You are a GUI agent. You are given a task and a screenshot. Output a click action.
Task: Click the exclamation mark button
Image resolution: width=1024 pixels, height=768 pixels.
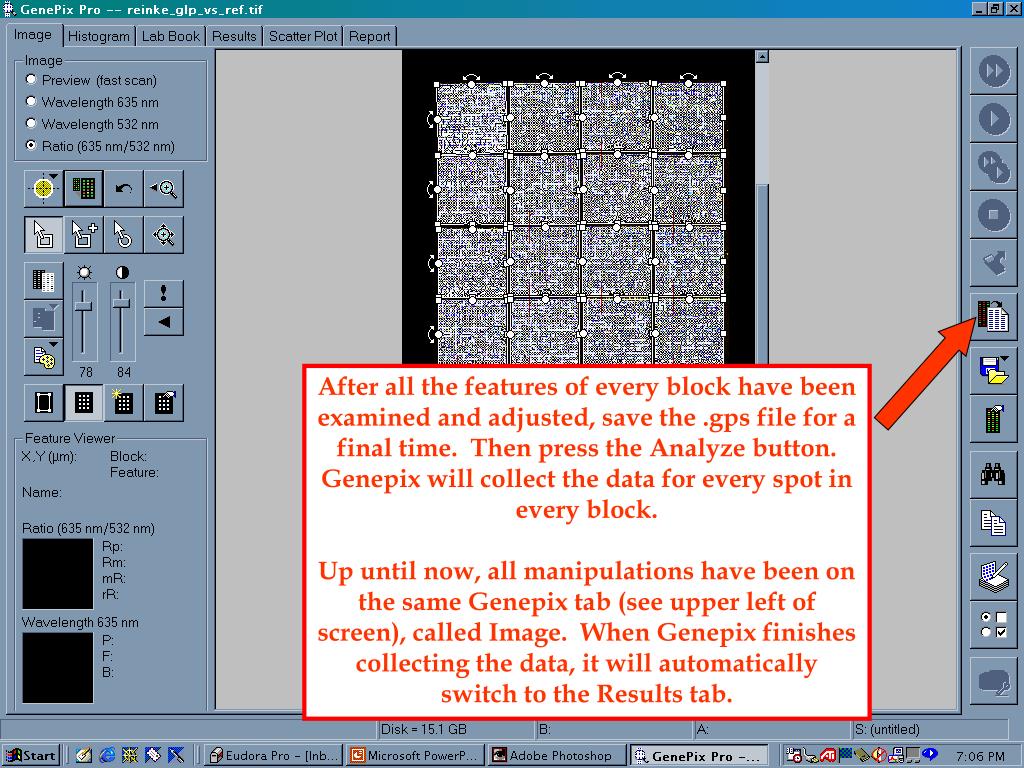pos(163,294)
